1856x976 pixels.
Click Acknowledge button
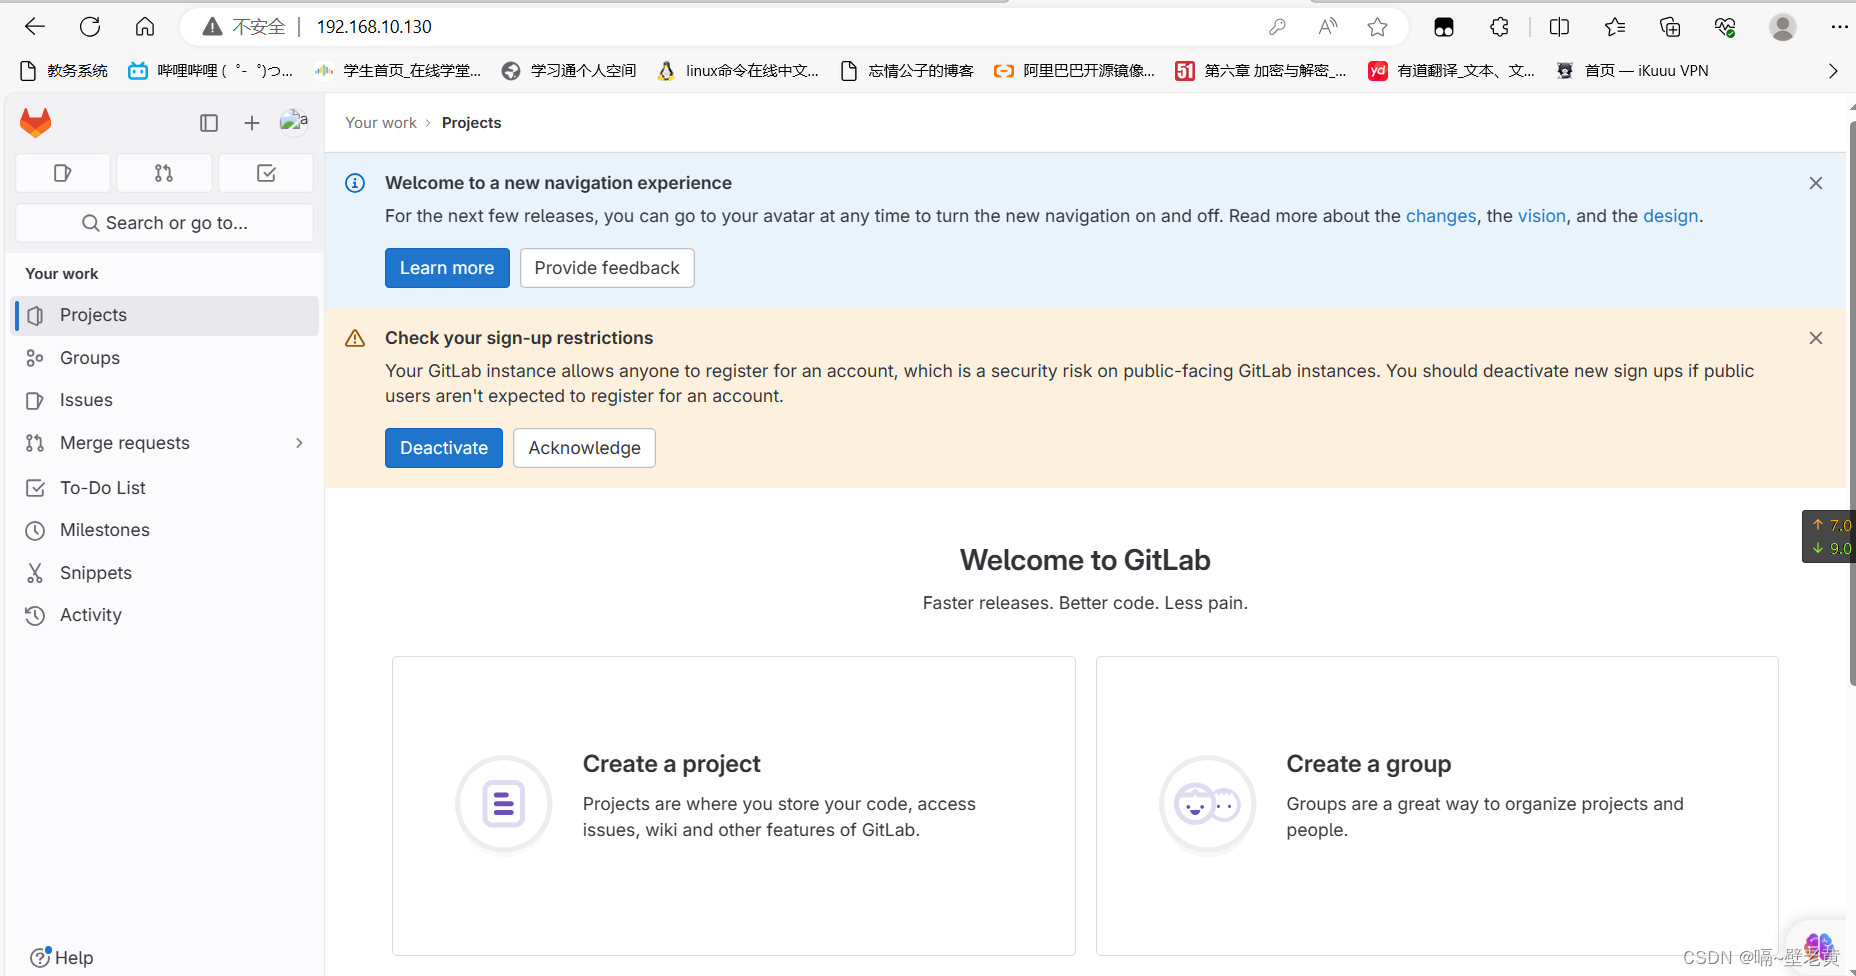pos(585,448)
